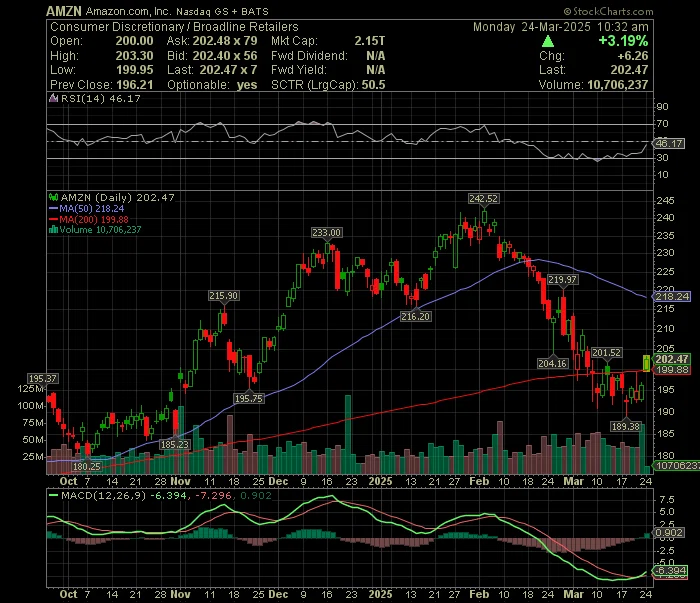The width and height of the screenshot is (700, 603).
Task: Click the 195.37 price label at chart left
Action: pos(43,378)
